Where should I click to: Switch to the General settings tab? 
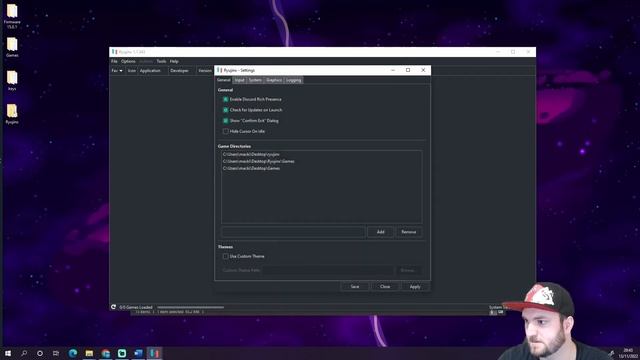click(x=224, y=80)
